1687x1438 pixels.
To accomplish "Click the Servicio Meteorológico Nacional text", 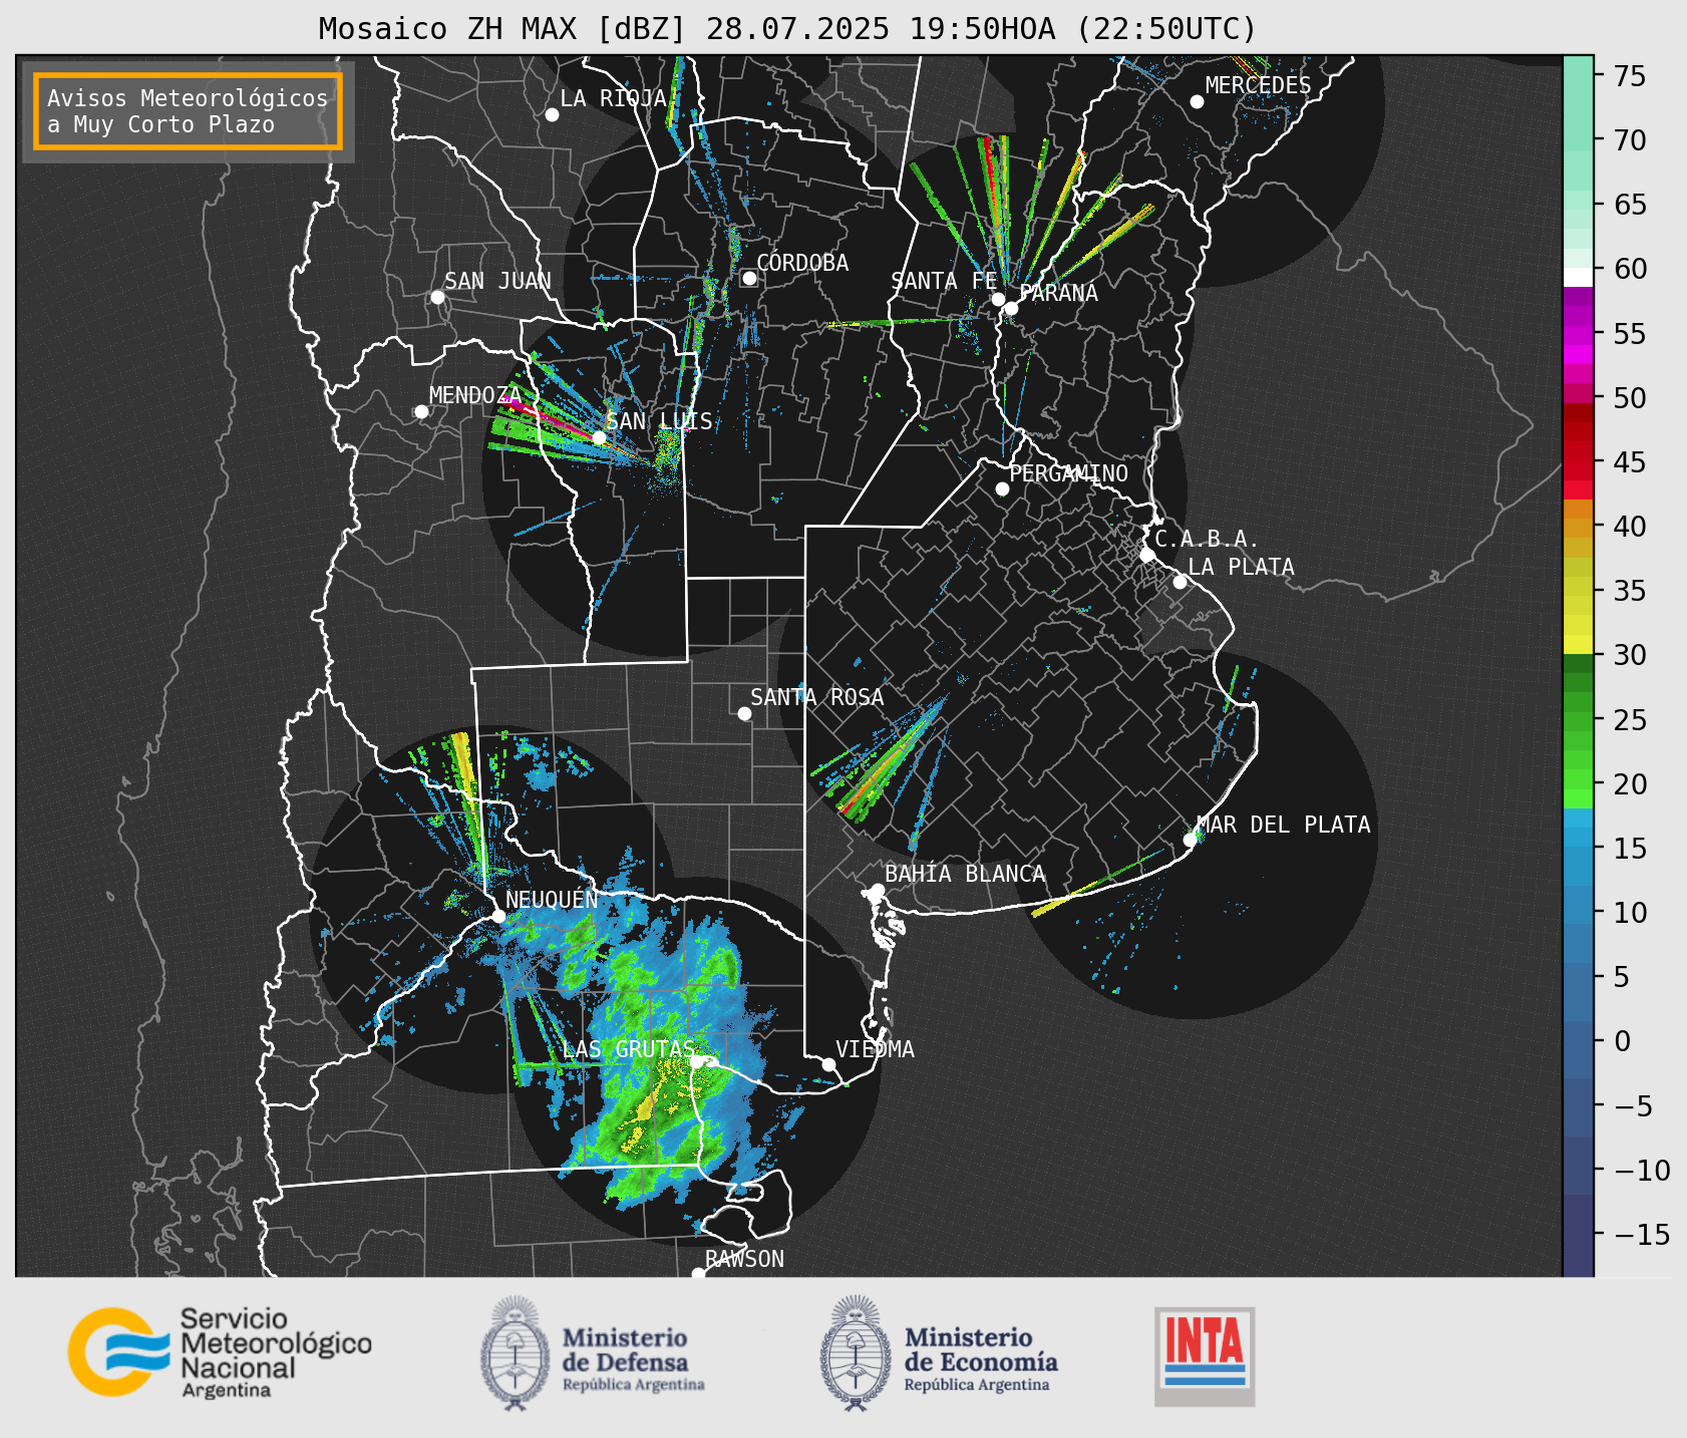I will point(275,1352).
